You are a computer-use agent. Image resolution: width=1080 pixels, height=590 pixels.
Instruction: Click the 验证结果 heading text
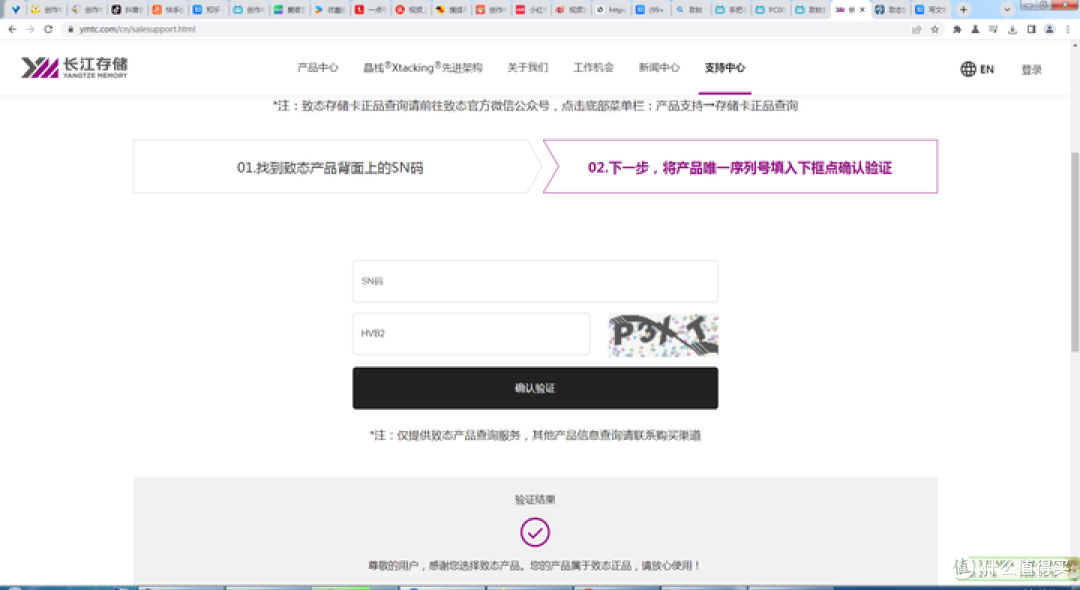[534, 500]
